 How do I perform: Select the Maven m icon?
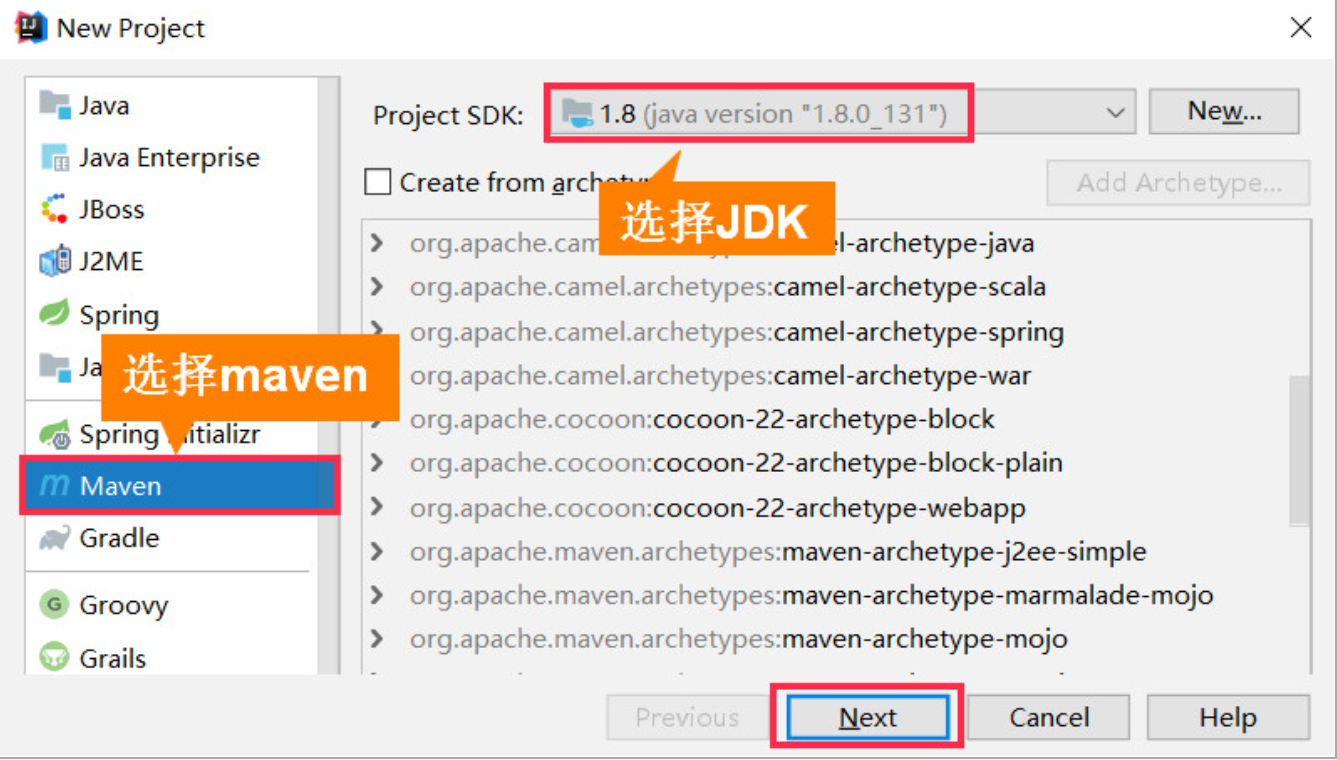pyautogui.click(x=54, y=486)
